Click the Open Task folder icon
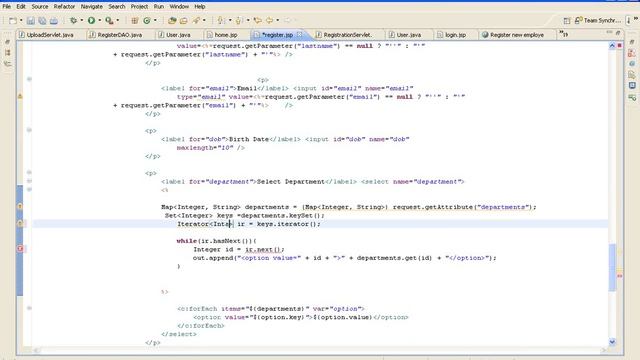The height and width of the screenshot is (360, 640). pos(184,20)
